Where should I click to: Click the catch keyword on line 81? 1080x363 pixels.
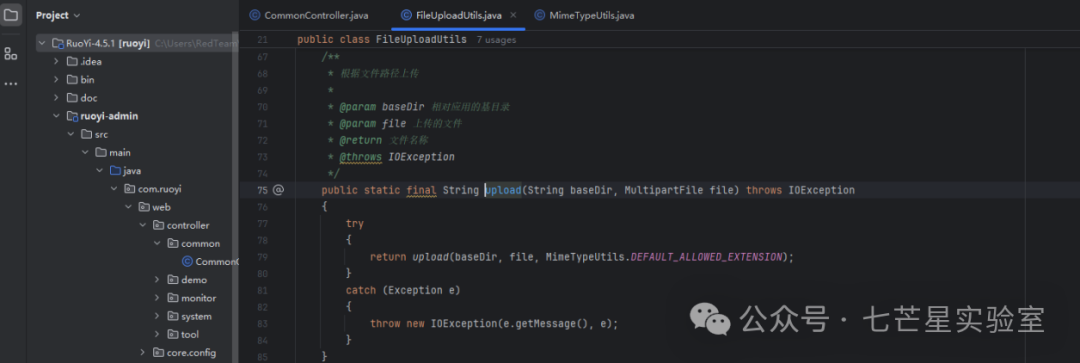(x=360, y=290)
